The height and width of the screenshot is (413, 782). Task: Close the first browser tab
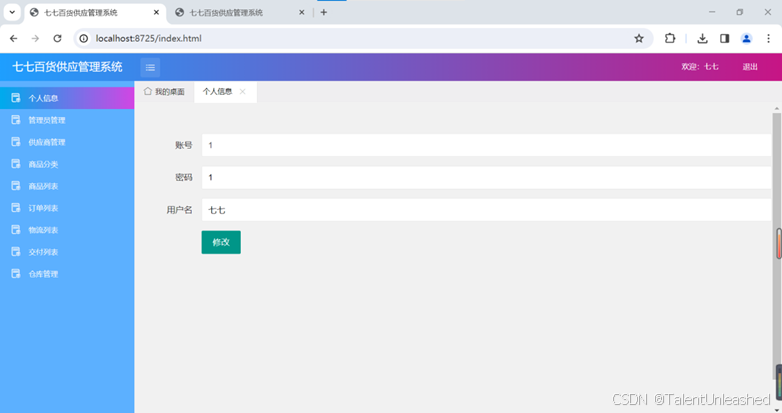[156, 12]
